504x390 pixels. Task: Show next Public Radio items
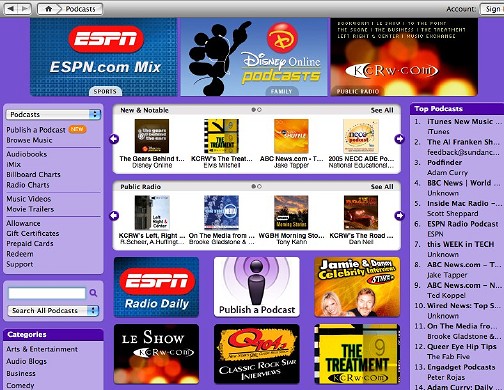[x=399, y=216]
